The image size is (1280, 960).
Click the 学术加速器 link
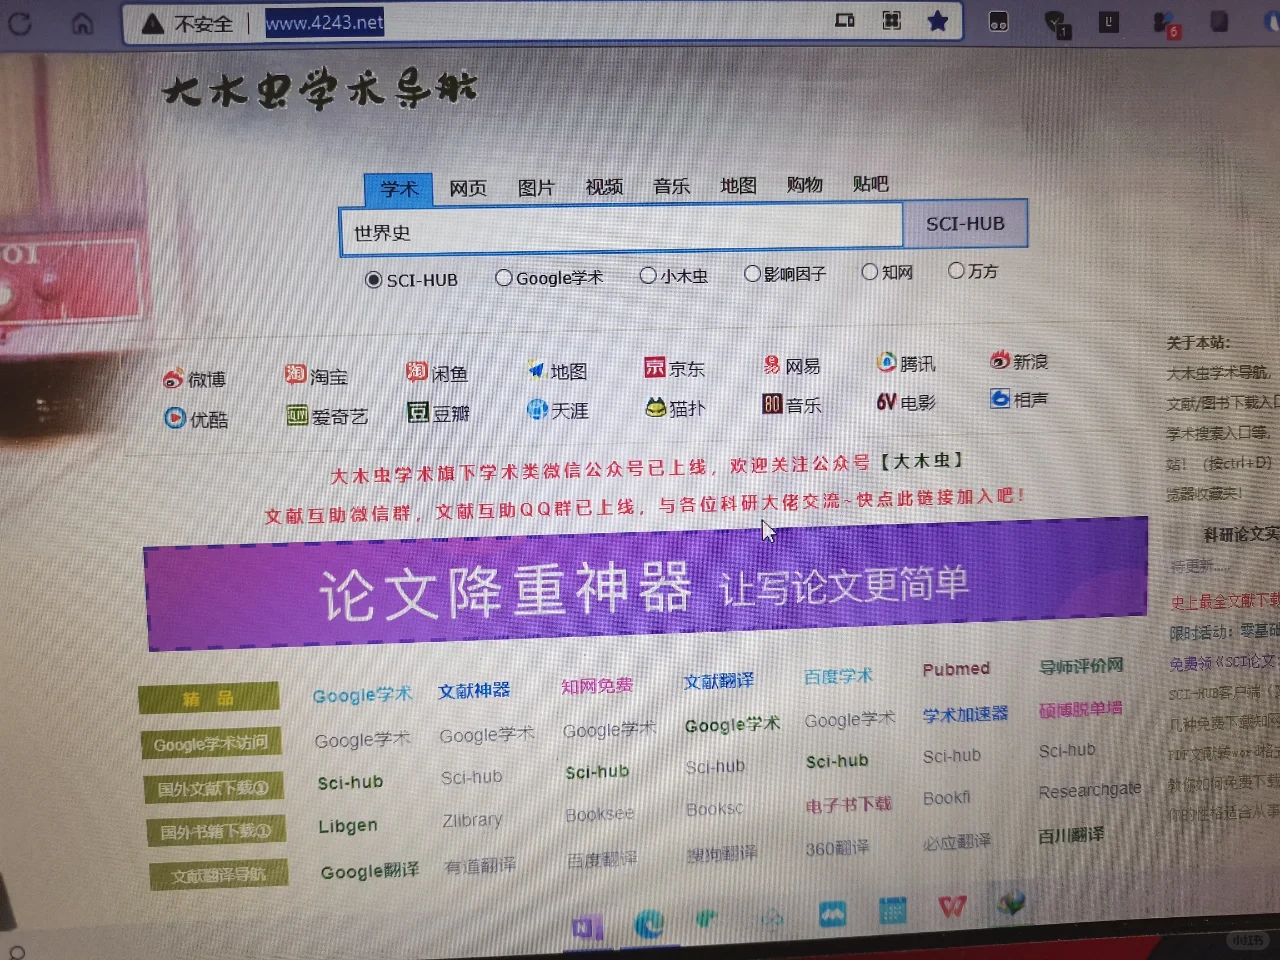965,714
